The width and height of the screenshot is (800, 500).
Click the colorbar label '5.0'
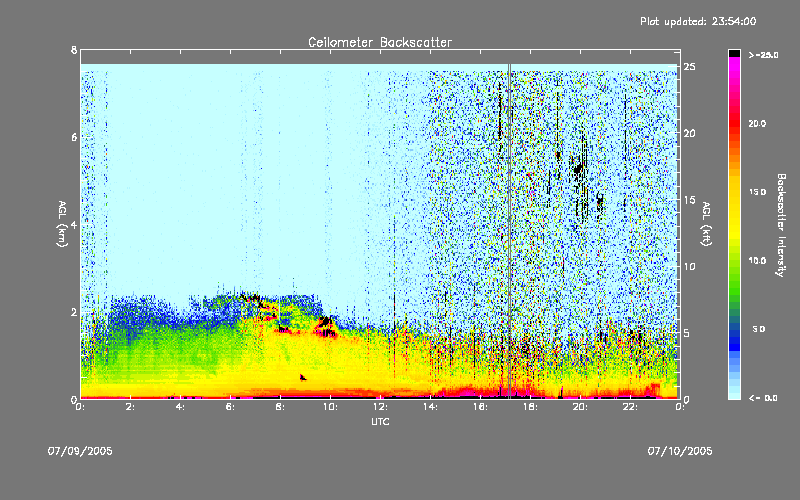coord(759,330)
